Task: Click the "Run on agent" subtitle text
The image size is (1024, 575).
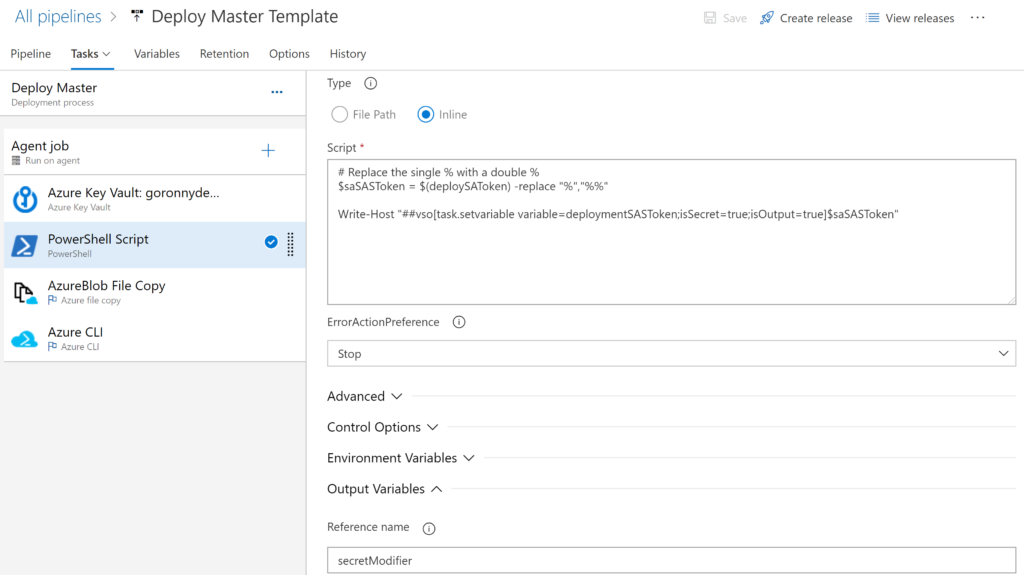Action: pyautogui.click(x=52, y=161)
